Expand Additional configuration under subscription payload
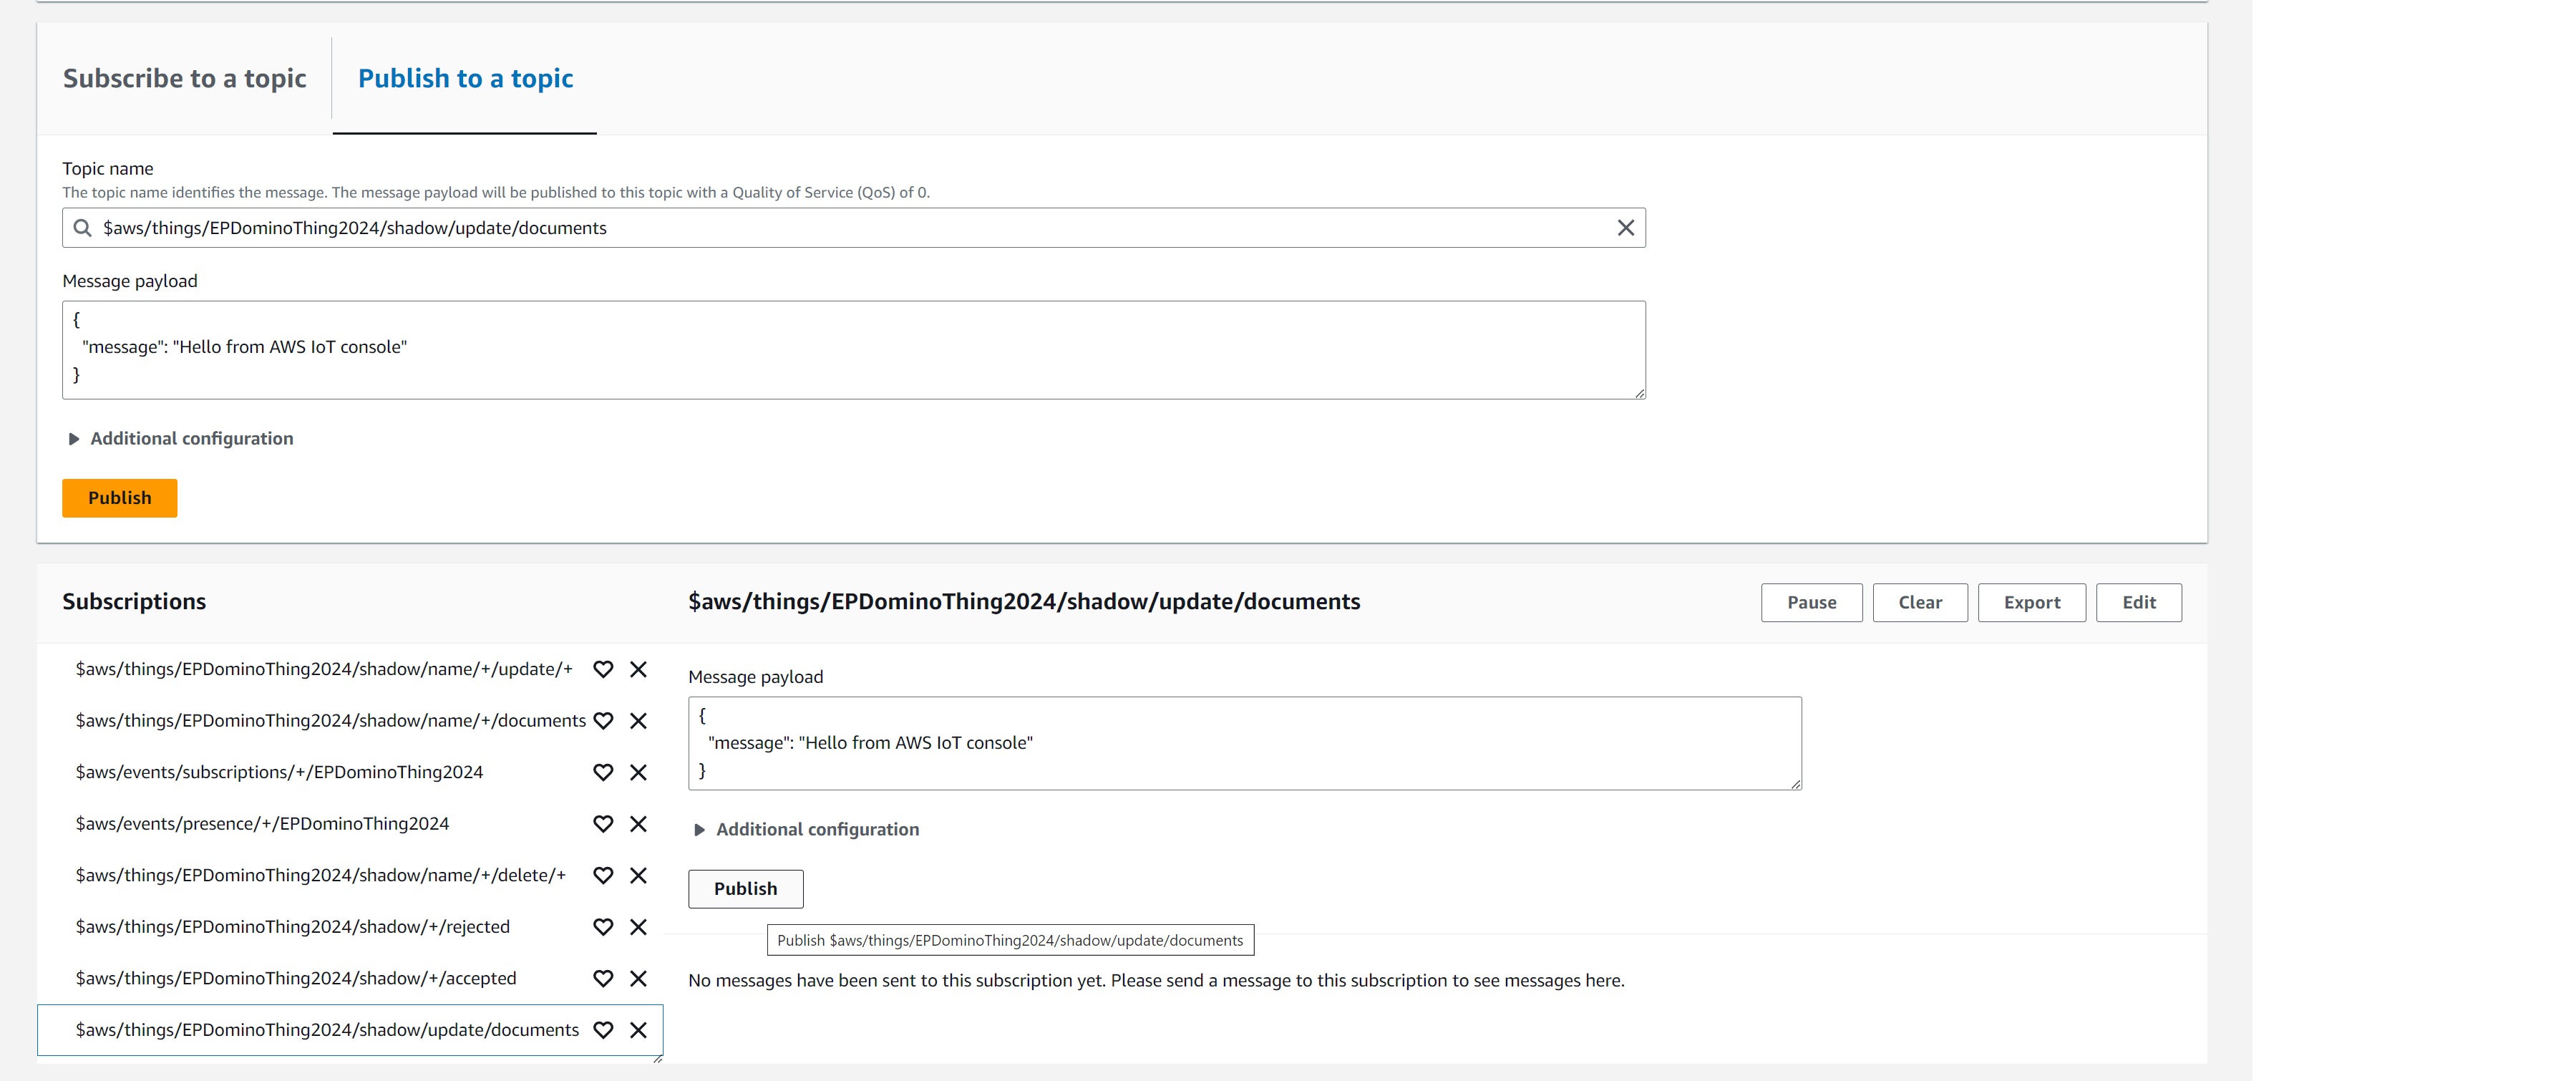 pos(806,829)
